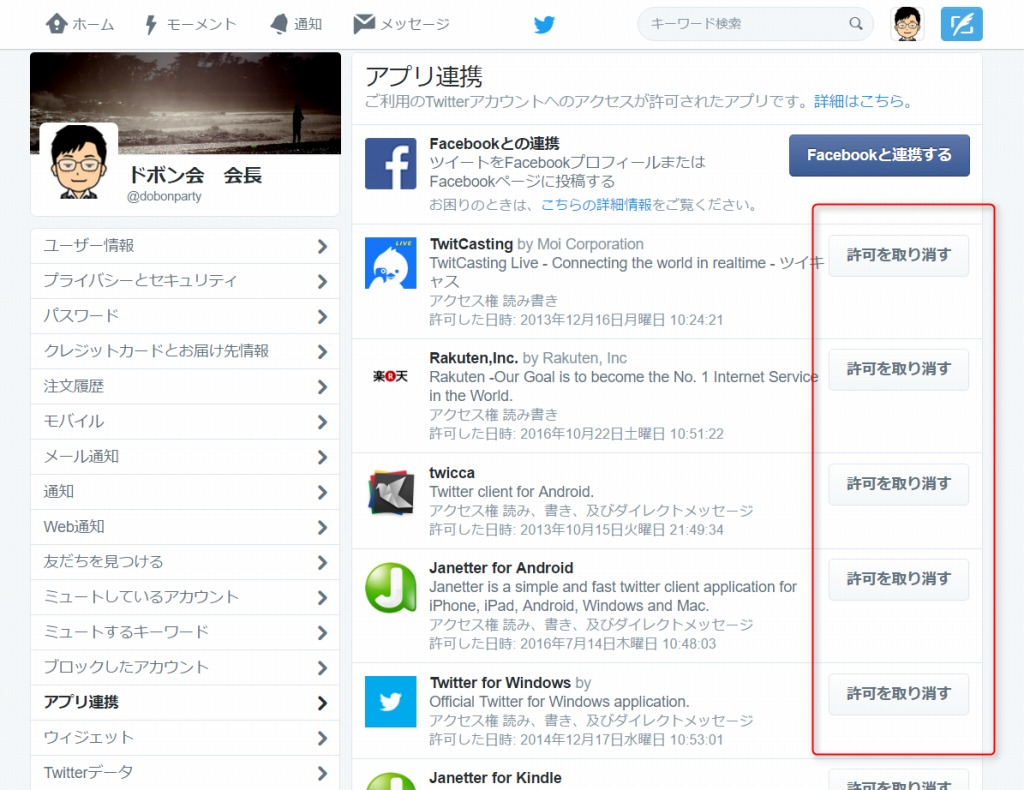This screenshot has width=1024, height=790.
Task: Click the Rakuten app logo
Action: tap(391, 376)
